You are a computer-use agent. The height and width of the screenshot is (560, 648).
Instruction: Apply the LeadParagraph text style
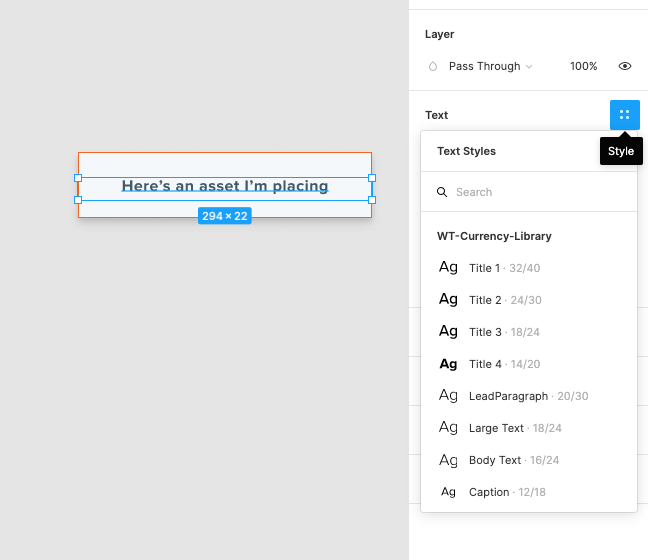[x=529, y=396]
